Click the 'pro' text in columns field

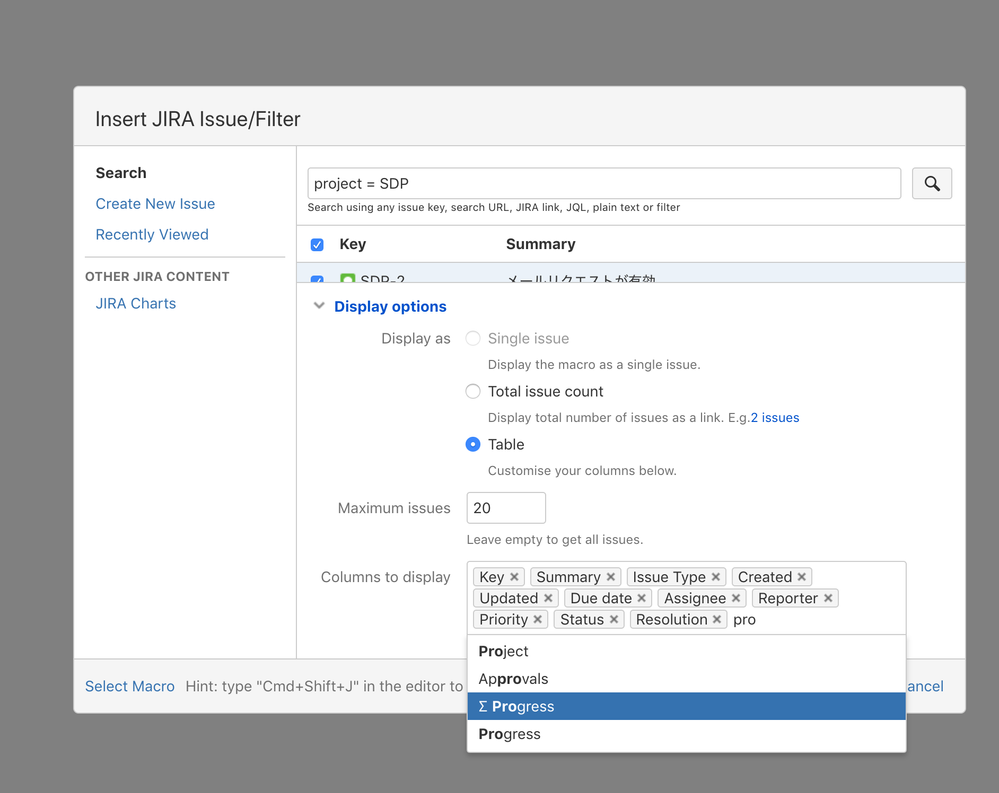[744, 620]
